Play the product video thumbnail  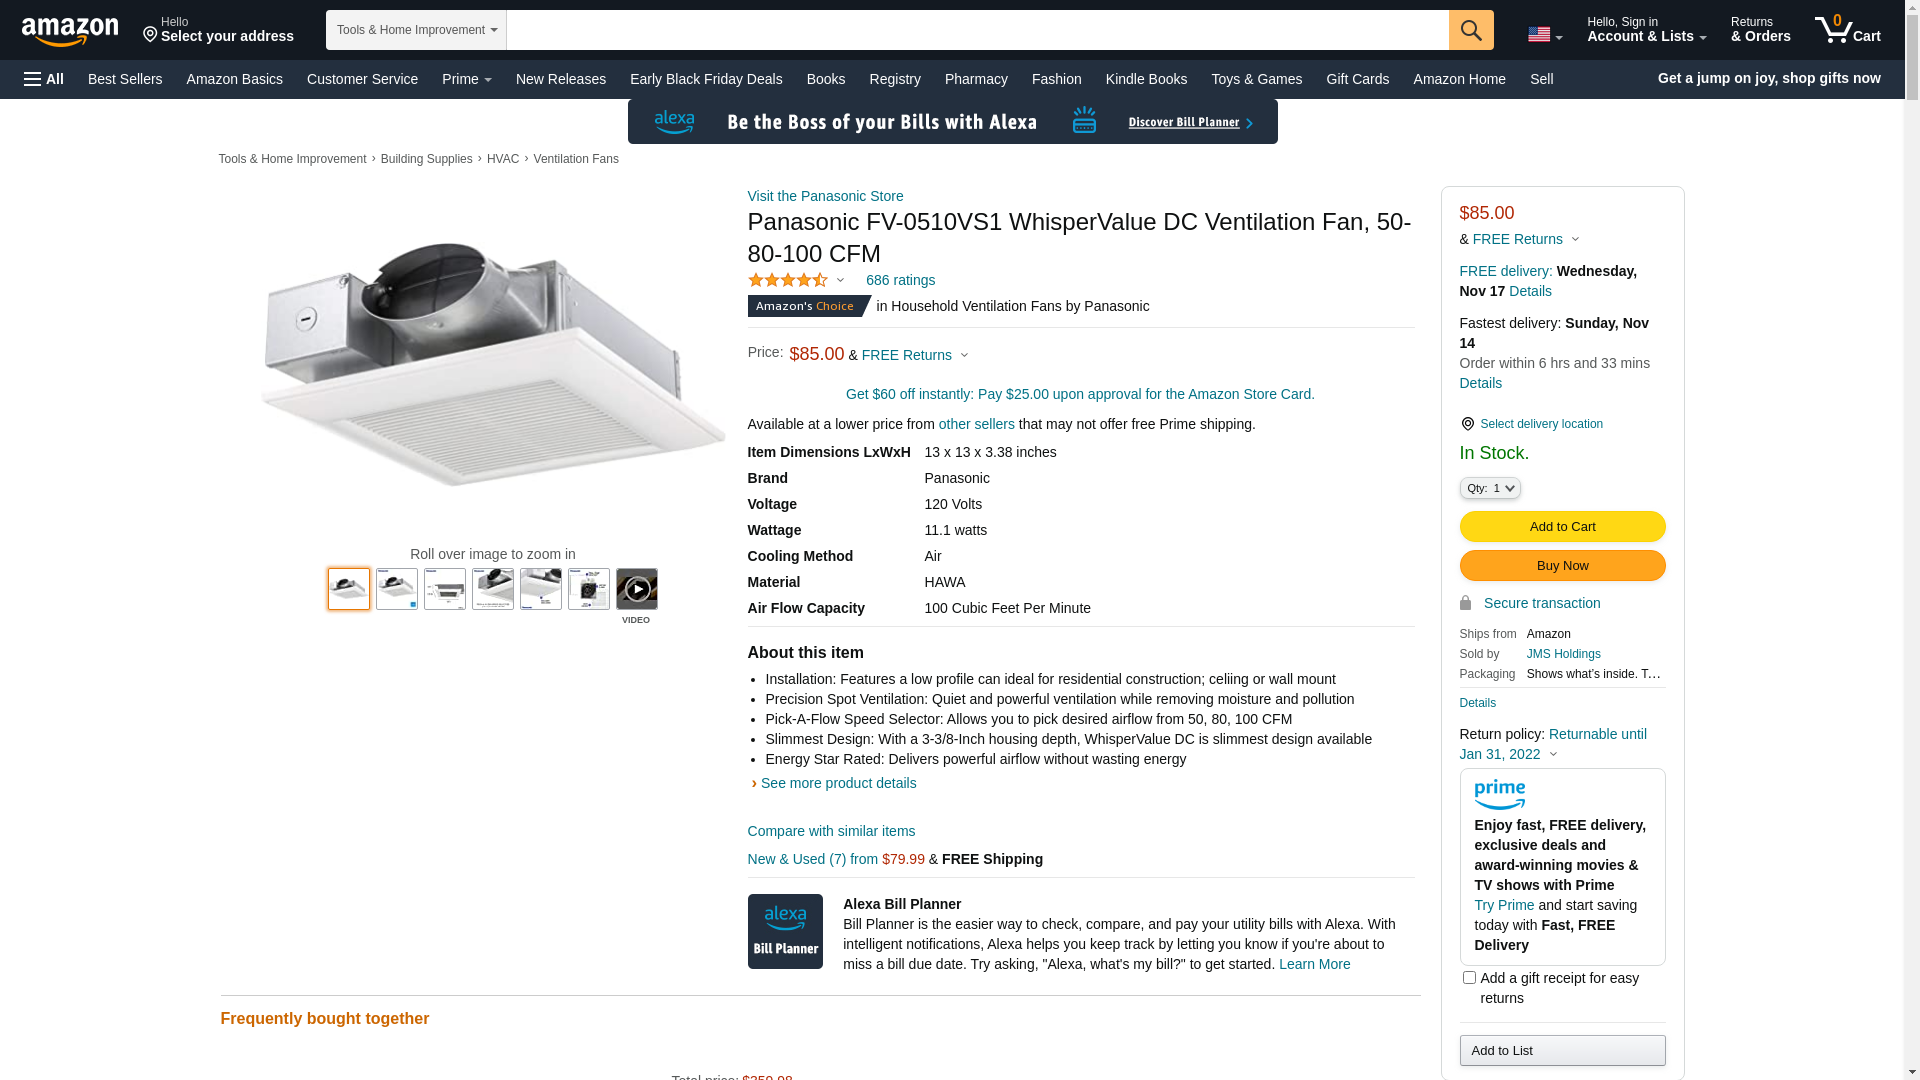[x=637, y=590]
